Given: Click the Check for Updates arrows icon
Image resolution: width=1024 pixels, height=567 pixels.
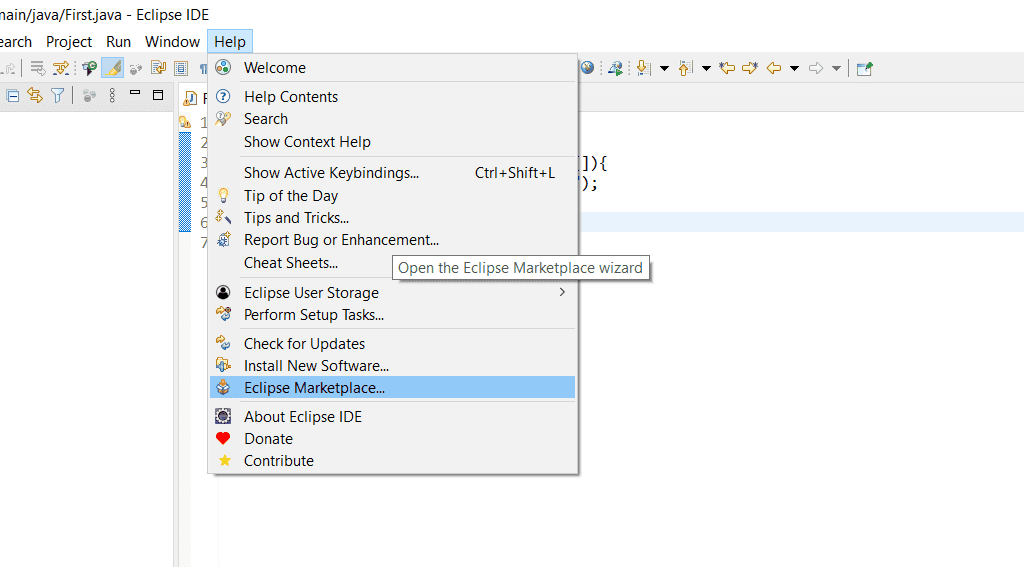Looking at the screenshot, I should [x=223, y=342].
